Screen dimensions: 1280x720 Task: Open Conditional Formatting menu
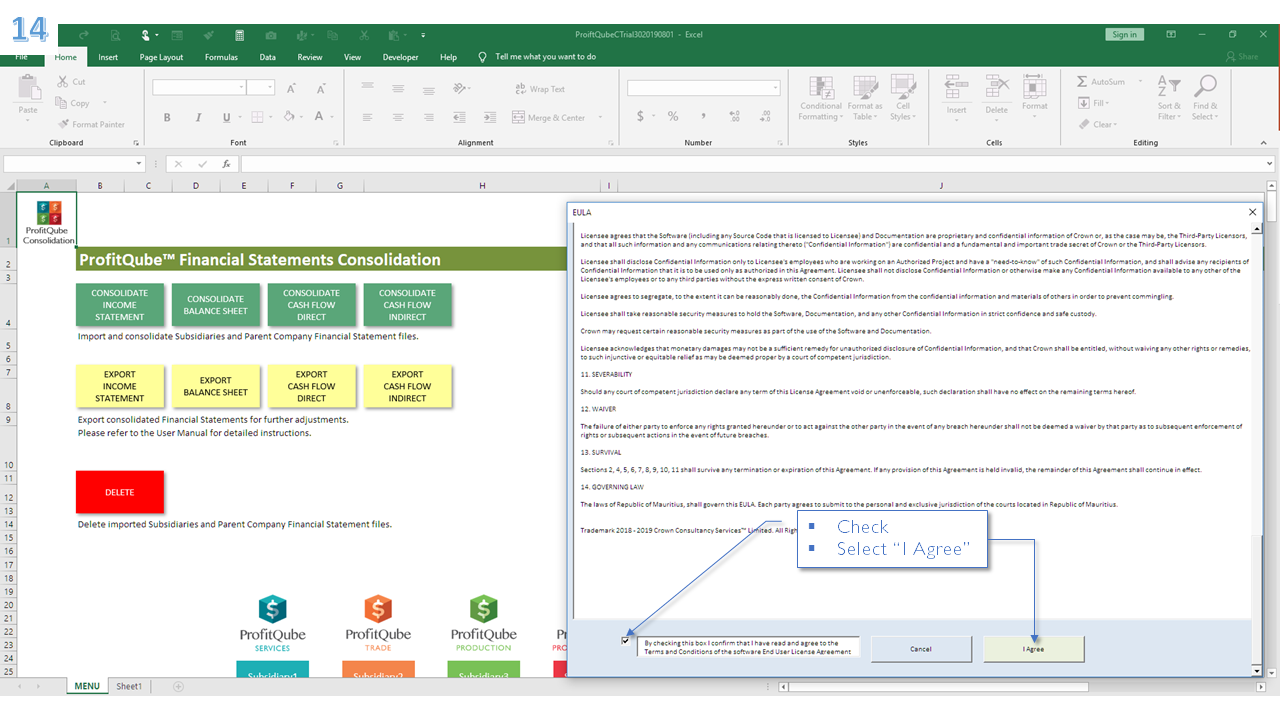point(821,98)
